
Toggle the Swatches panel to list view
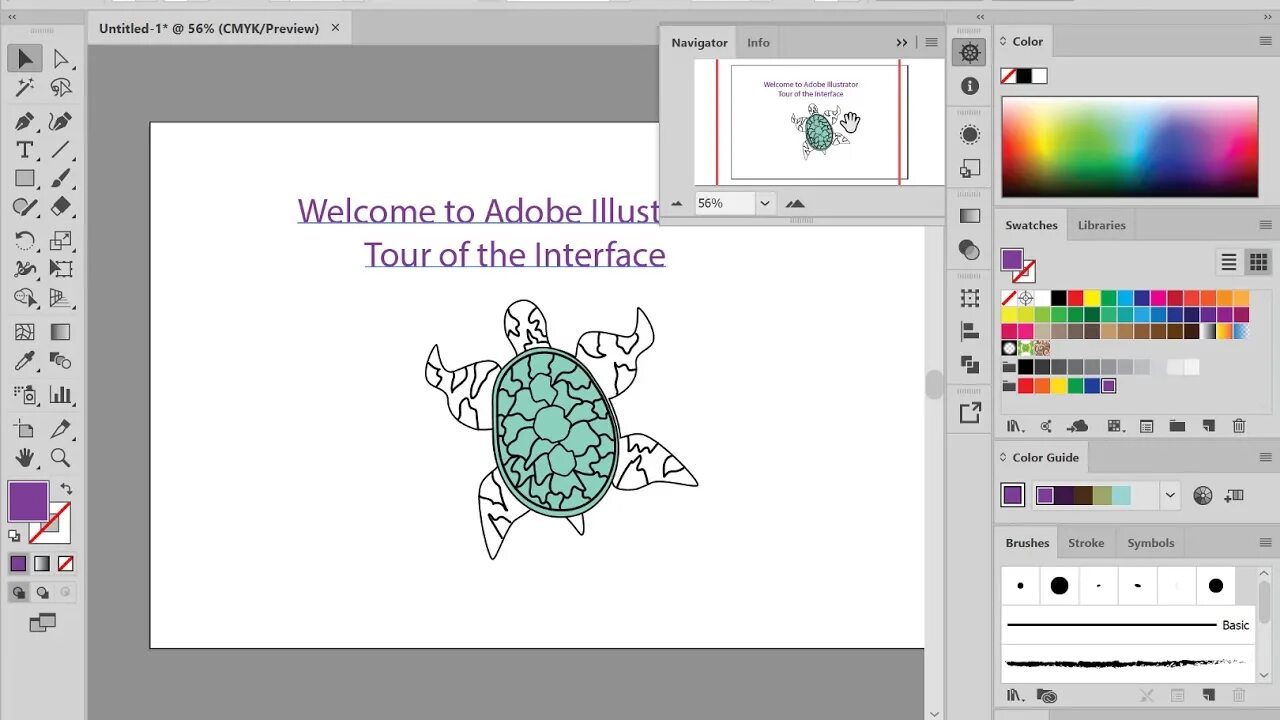1228,262
